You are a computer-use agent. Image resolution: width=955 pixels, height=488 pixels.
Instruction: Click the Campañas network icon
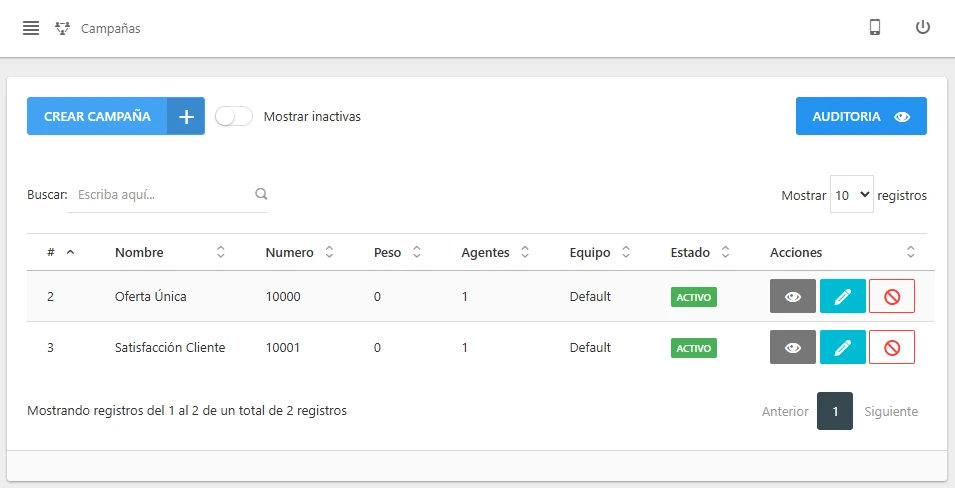click(x=62, y=28)
